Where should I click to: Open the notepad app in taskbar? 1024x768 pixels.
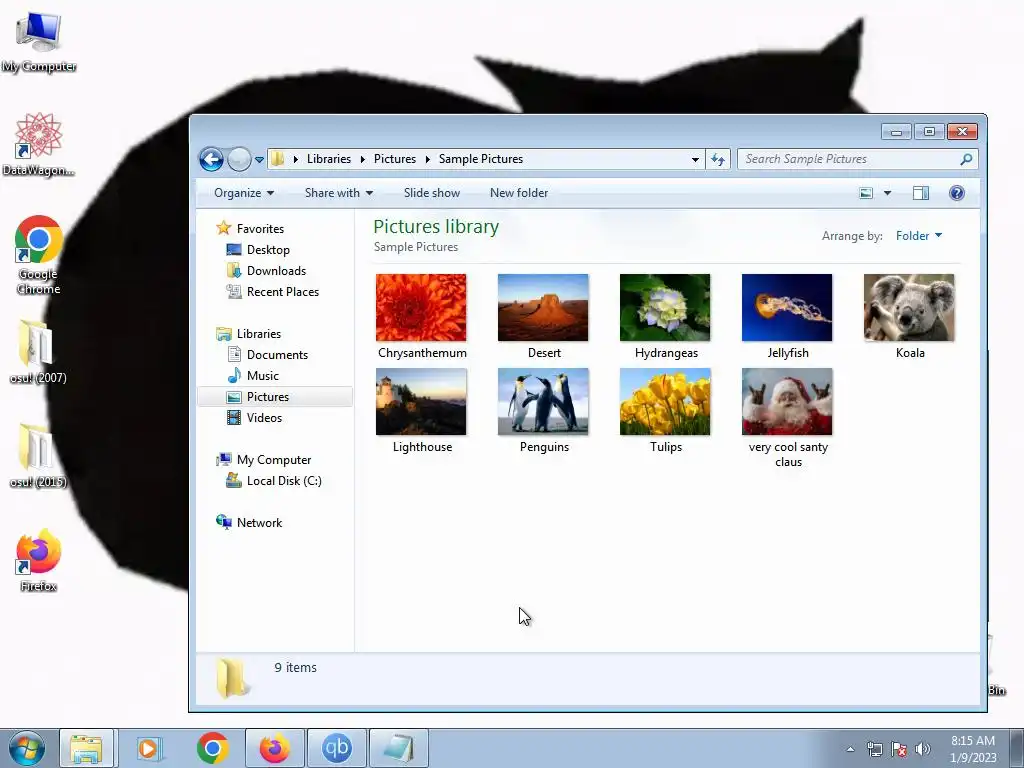coord(398,748)
